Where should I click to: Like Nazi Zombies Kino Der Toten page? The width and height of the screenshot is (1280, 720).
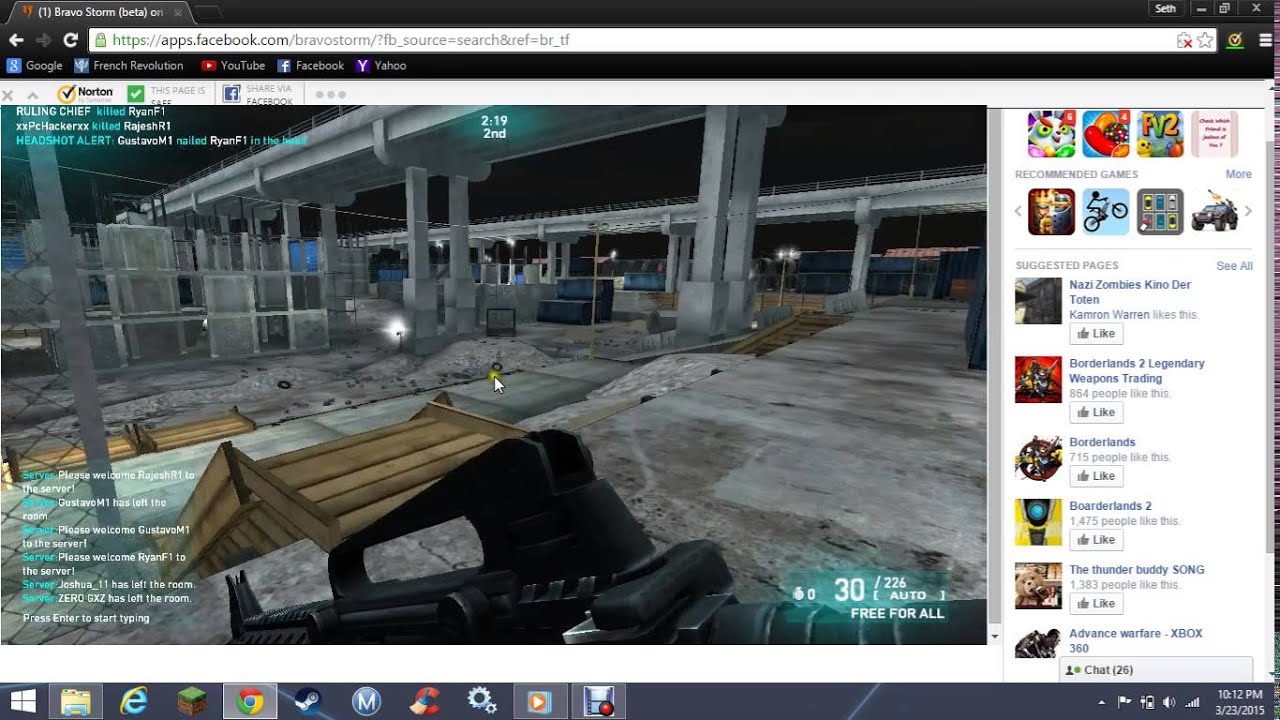(x=1096, y=334)
